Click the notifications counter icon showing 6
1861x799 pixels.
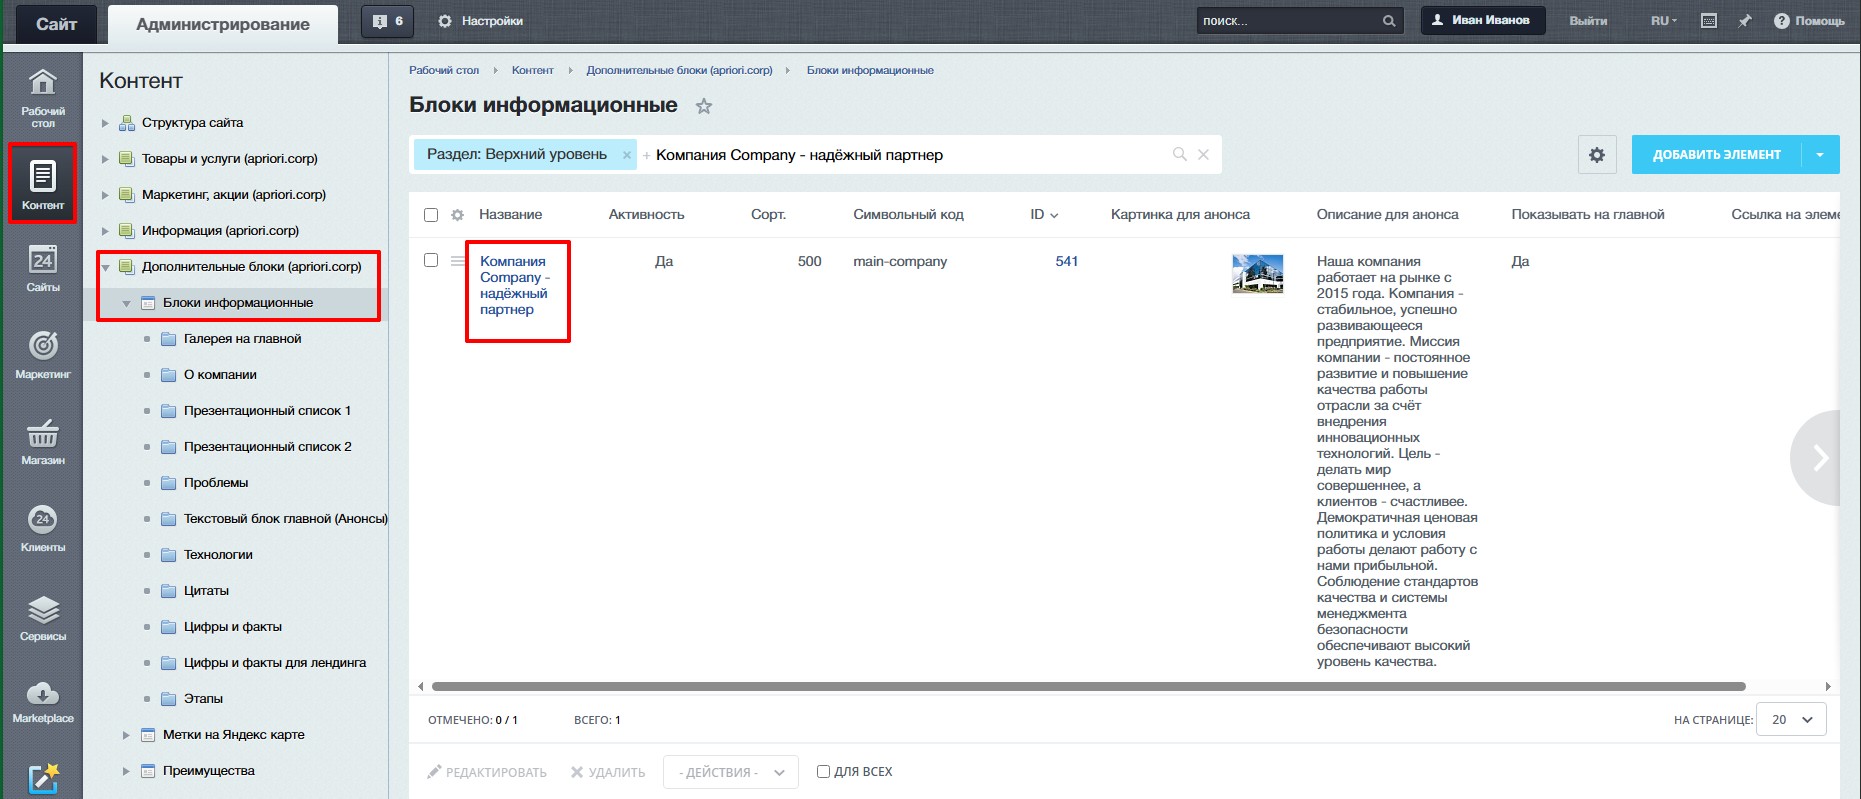(387, 21)
